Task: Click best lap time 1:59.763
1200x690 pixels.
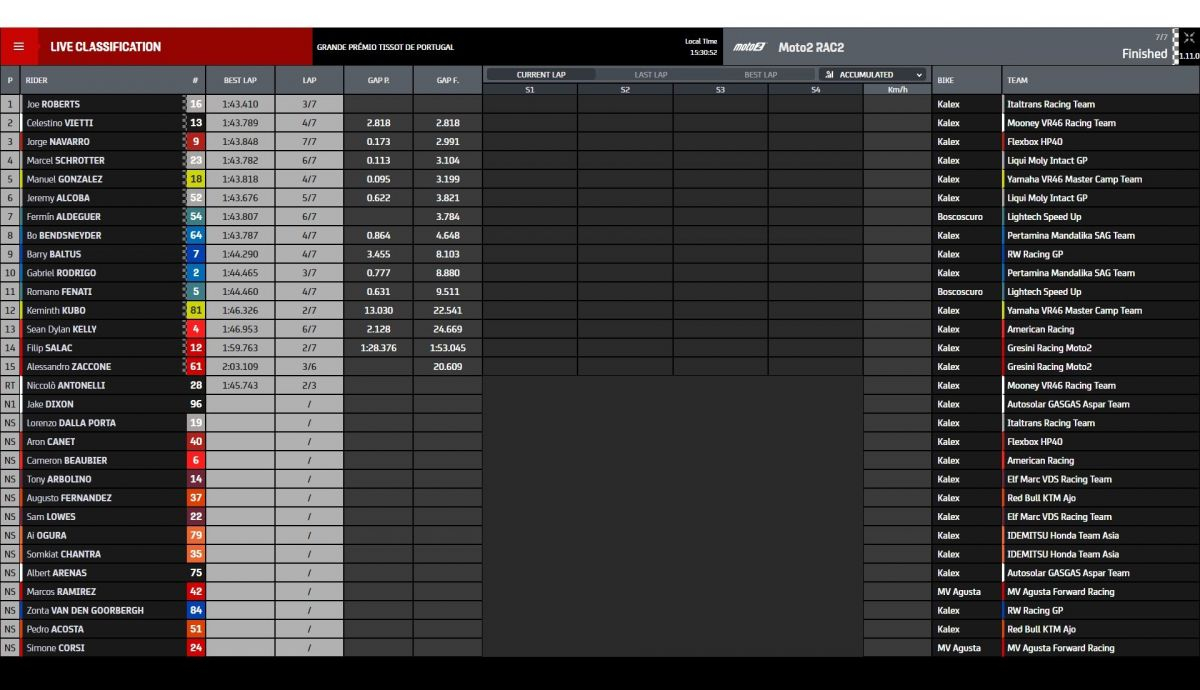Action: [x=240, y=348]
